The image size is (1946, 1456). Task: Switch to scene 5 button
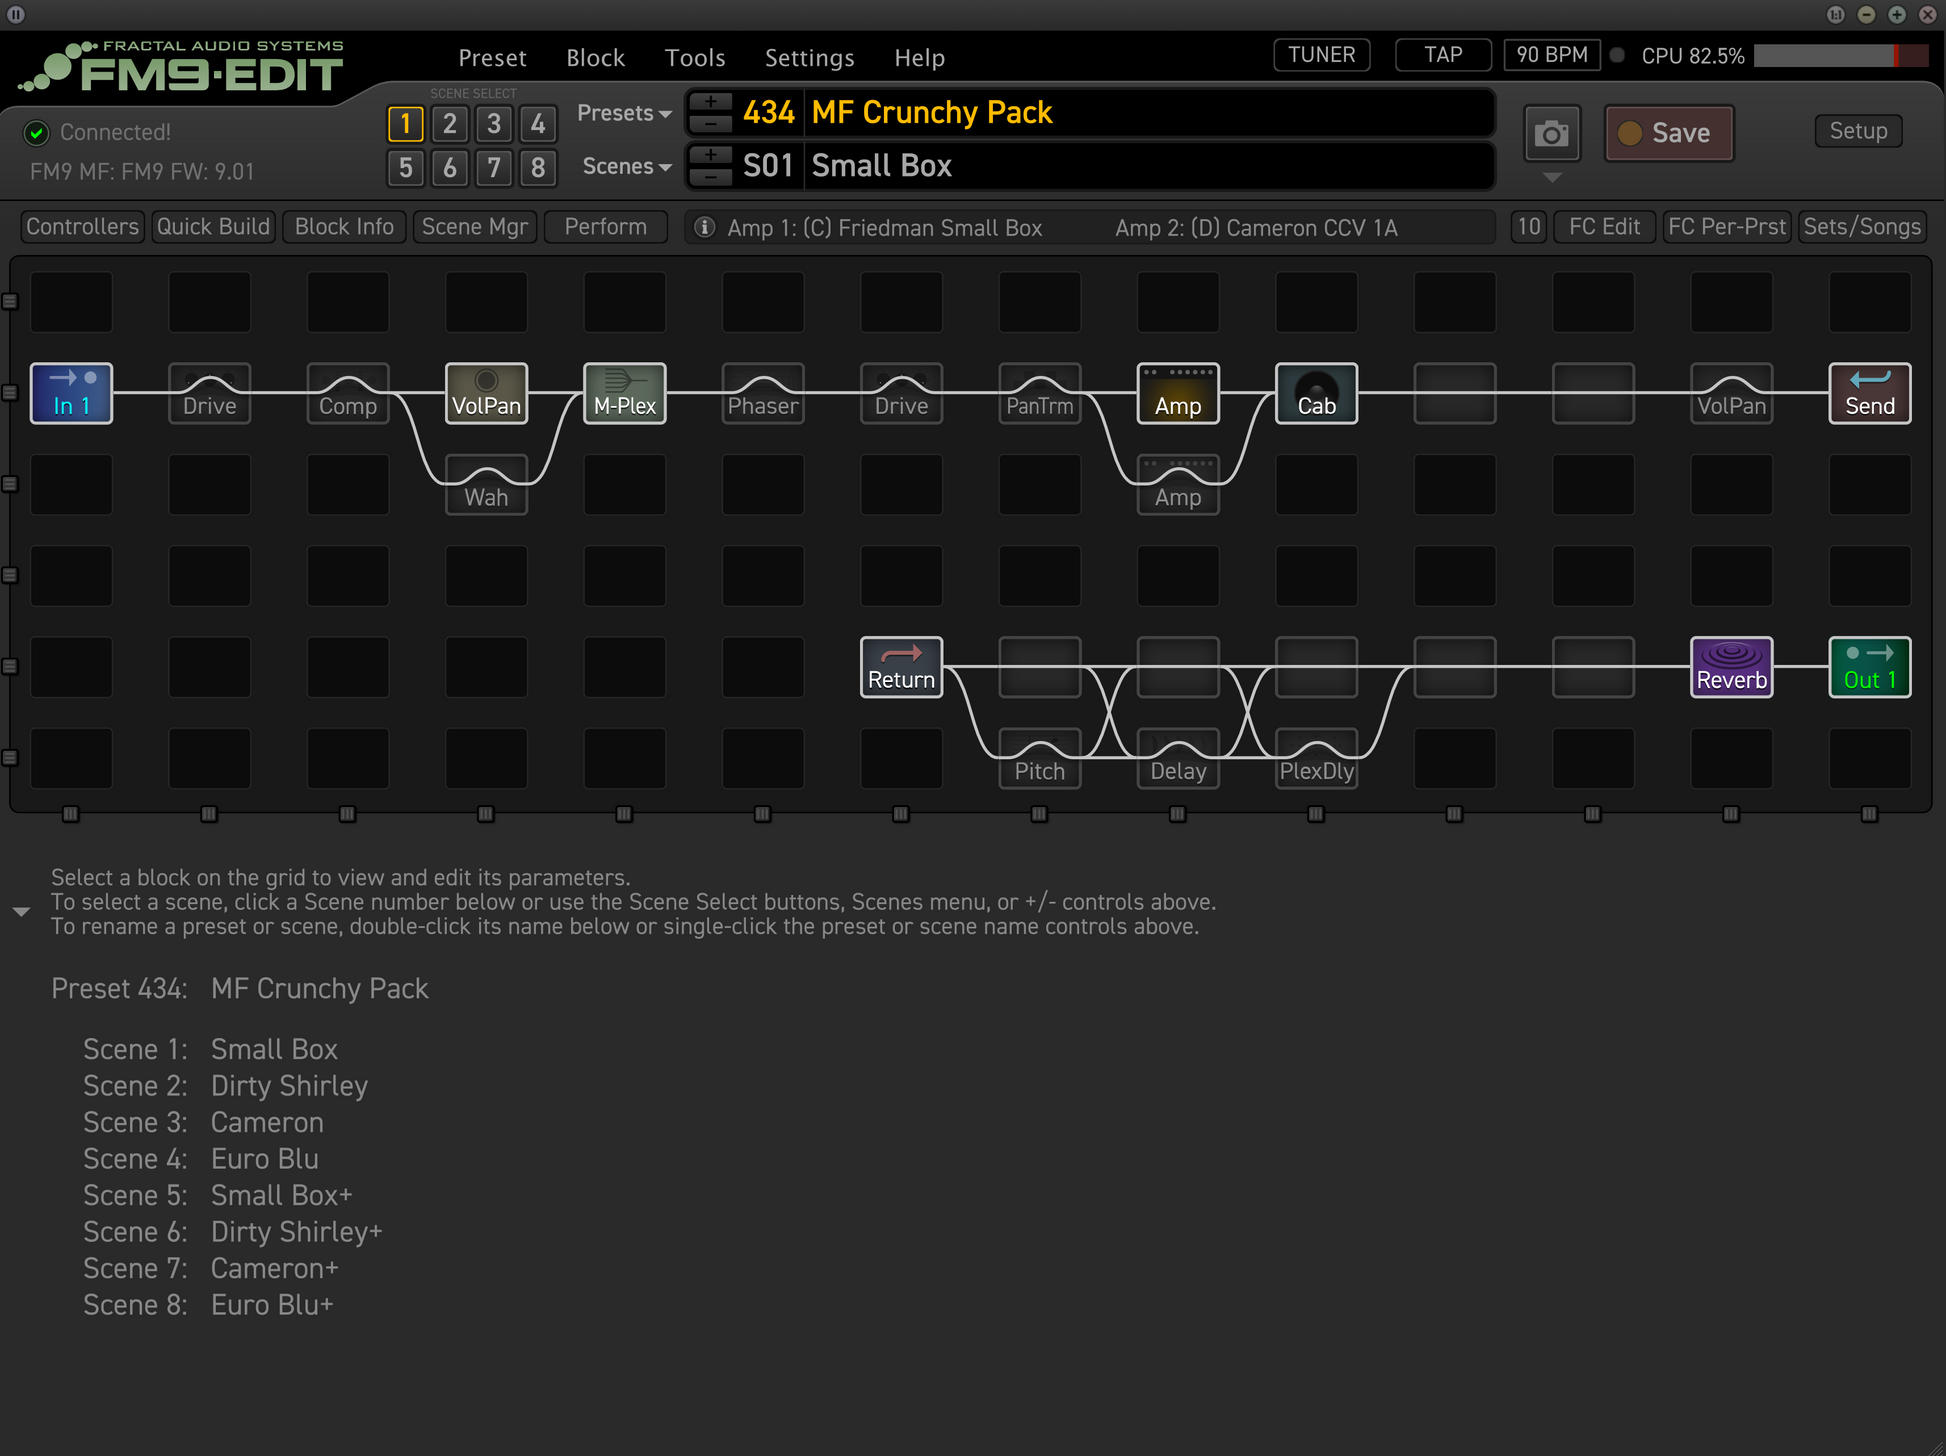[405, 168]
